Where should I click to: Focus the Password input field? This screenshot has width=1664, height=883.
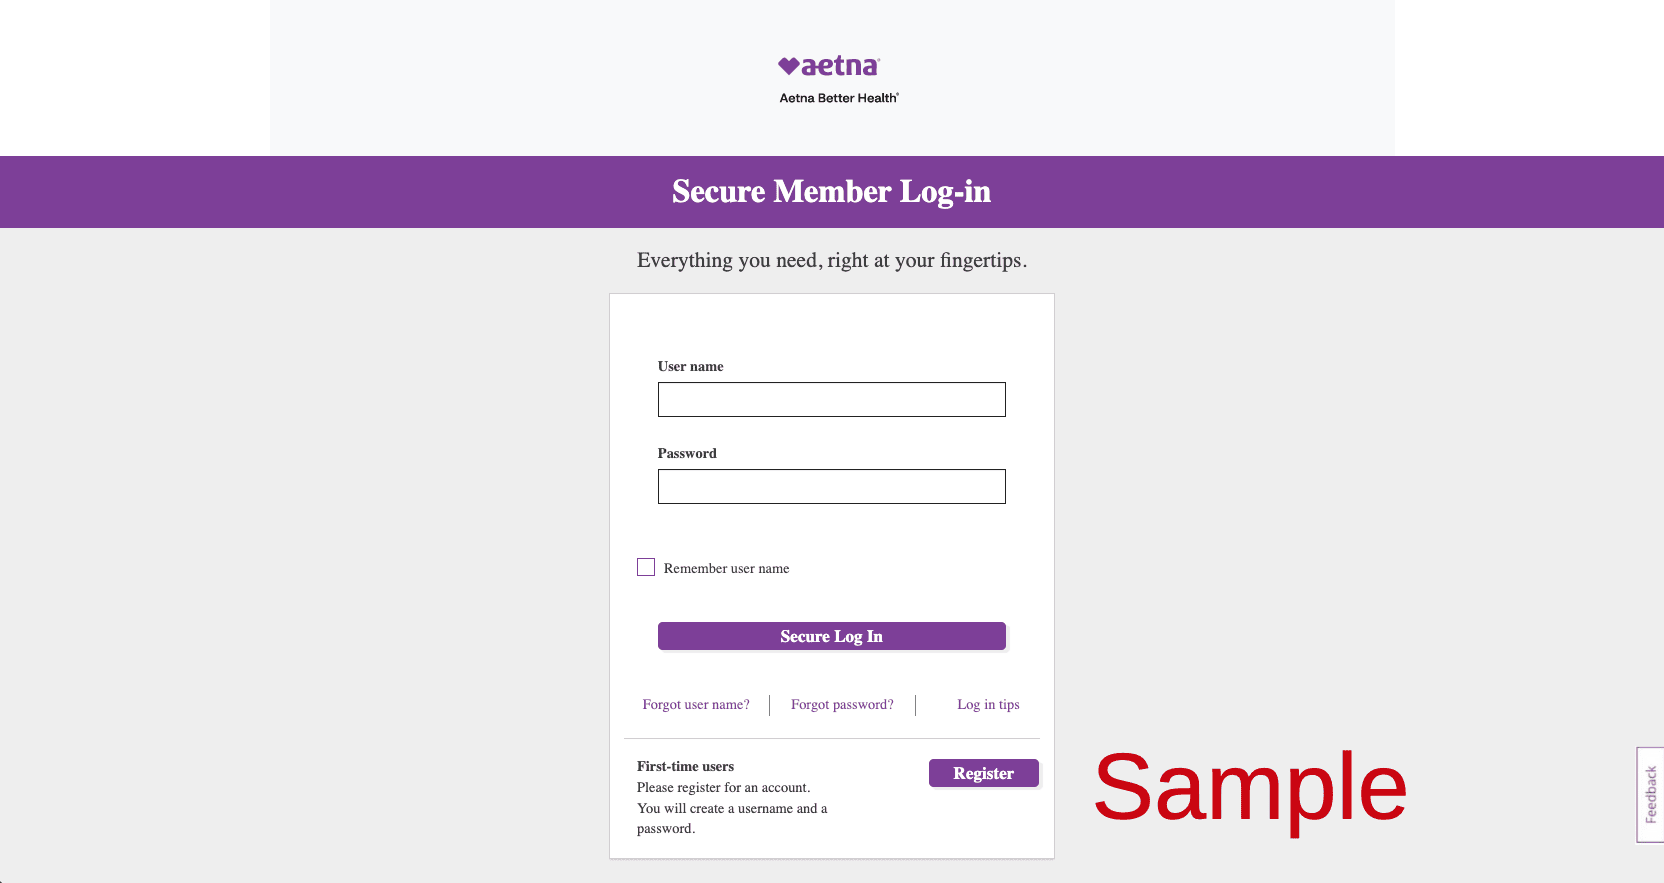[831, 486]
